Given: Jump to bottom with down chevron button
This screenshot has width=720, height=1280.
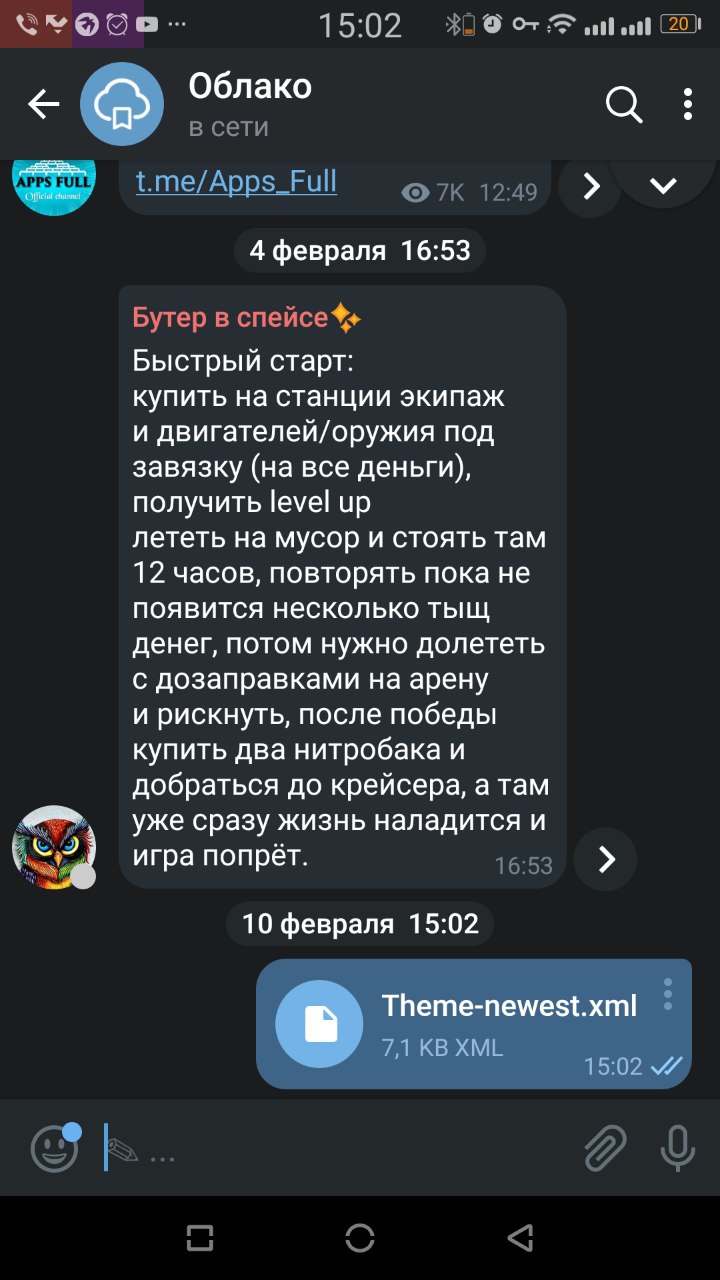Looking at the screenshot, I should (x=664, y=185).
